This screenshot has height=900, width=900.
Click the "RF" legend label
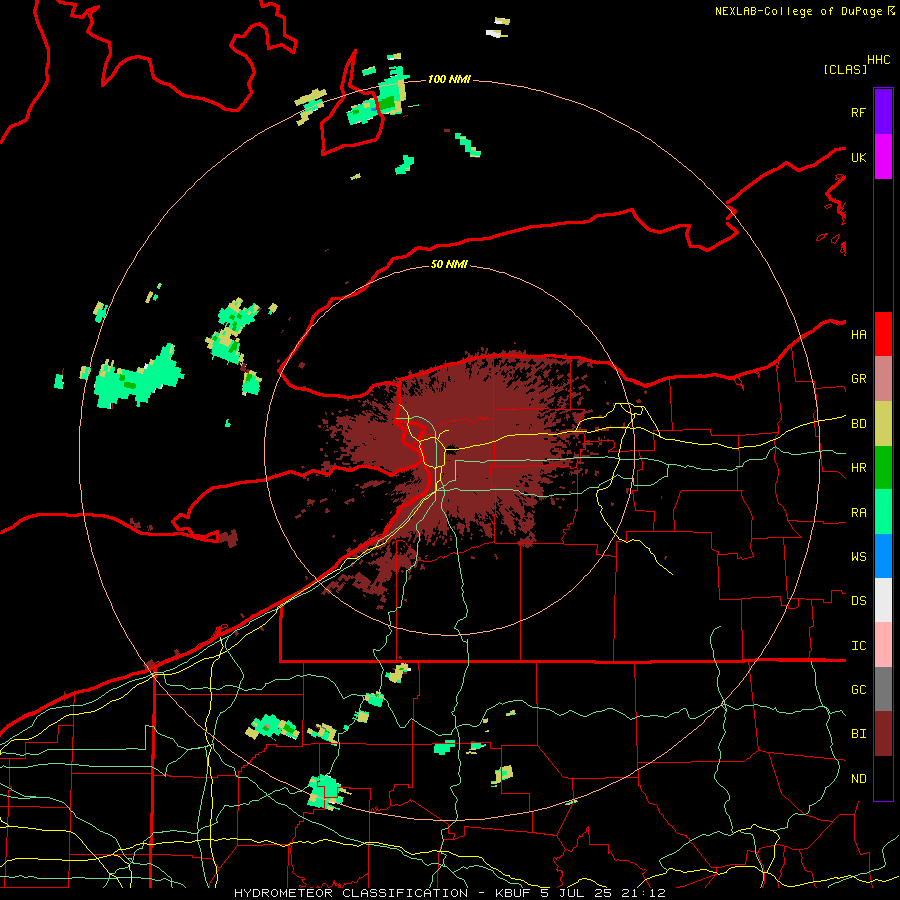[859, 112]
